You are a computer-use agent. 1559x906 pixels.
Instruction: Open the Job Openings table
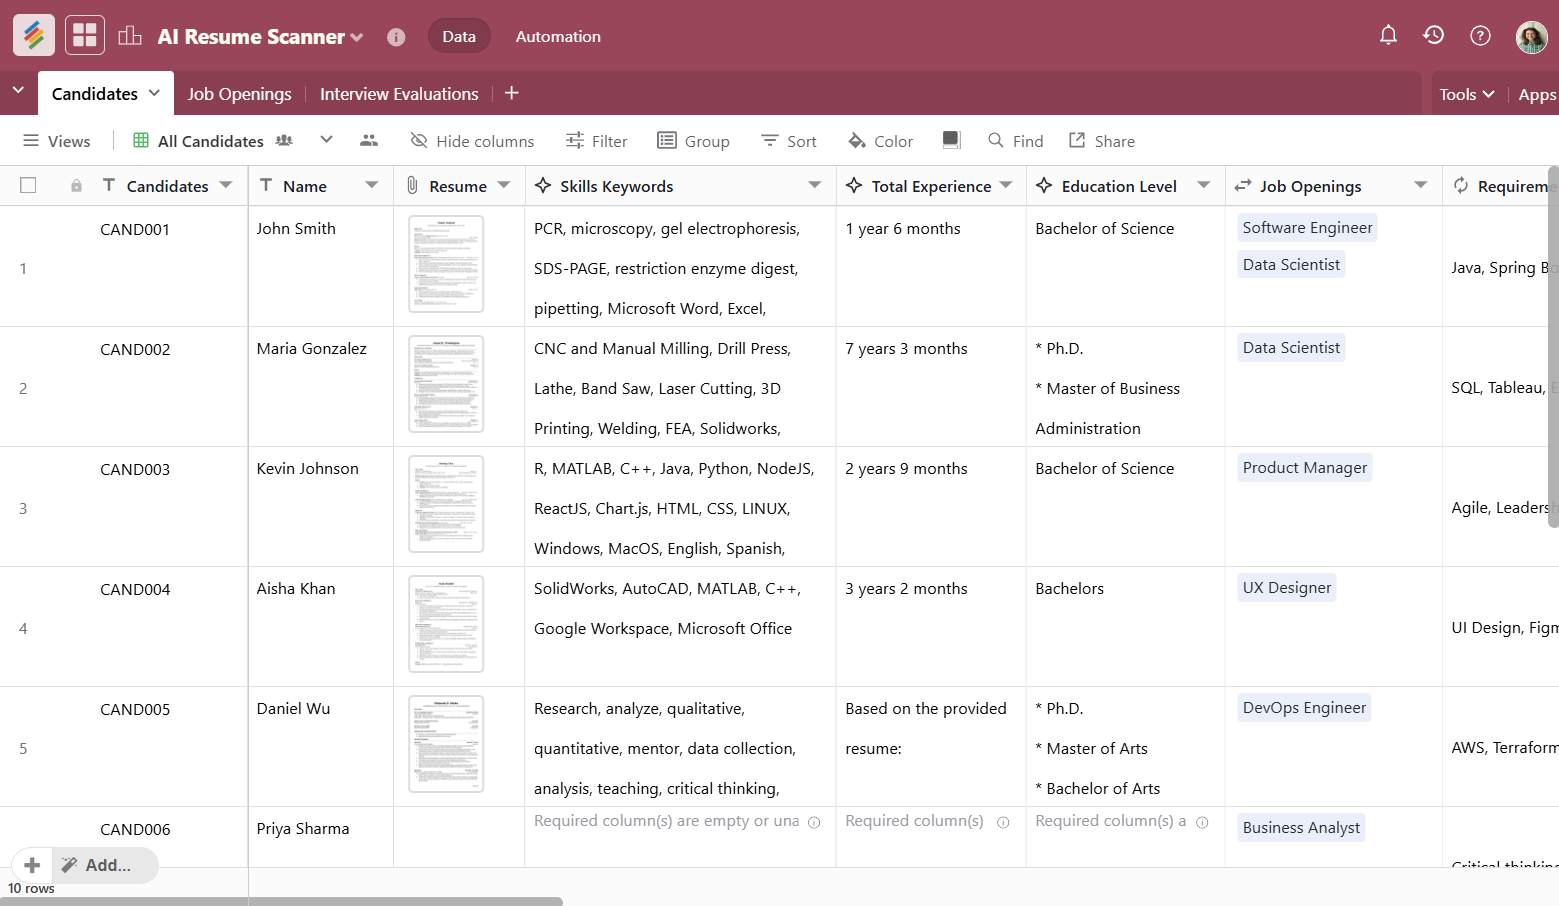pyautogui.click(x=239, y=93)
